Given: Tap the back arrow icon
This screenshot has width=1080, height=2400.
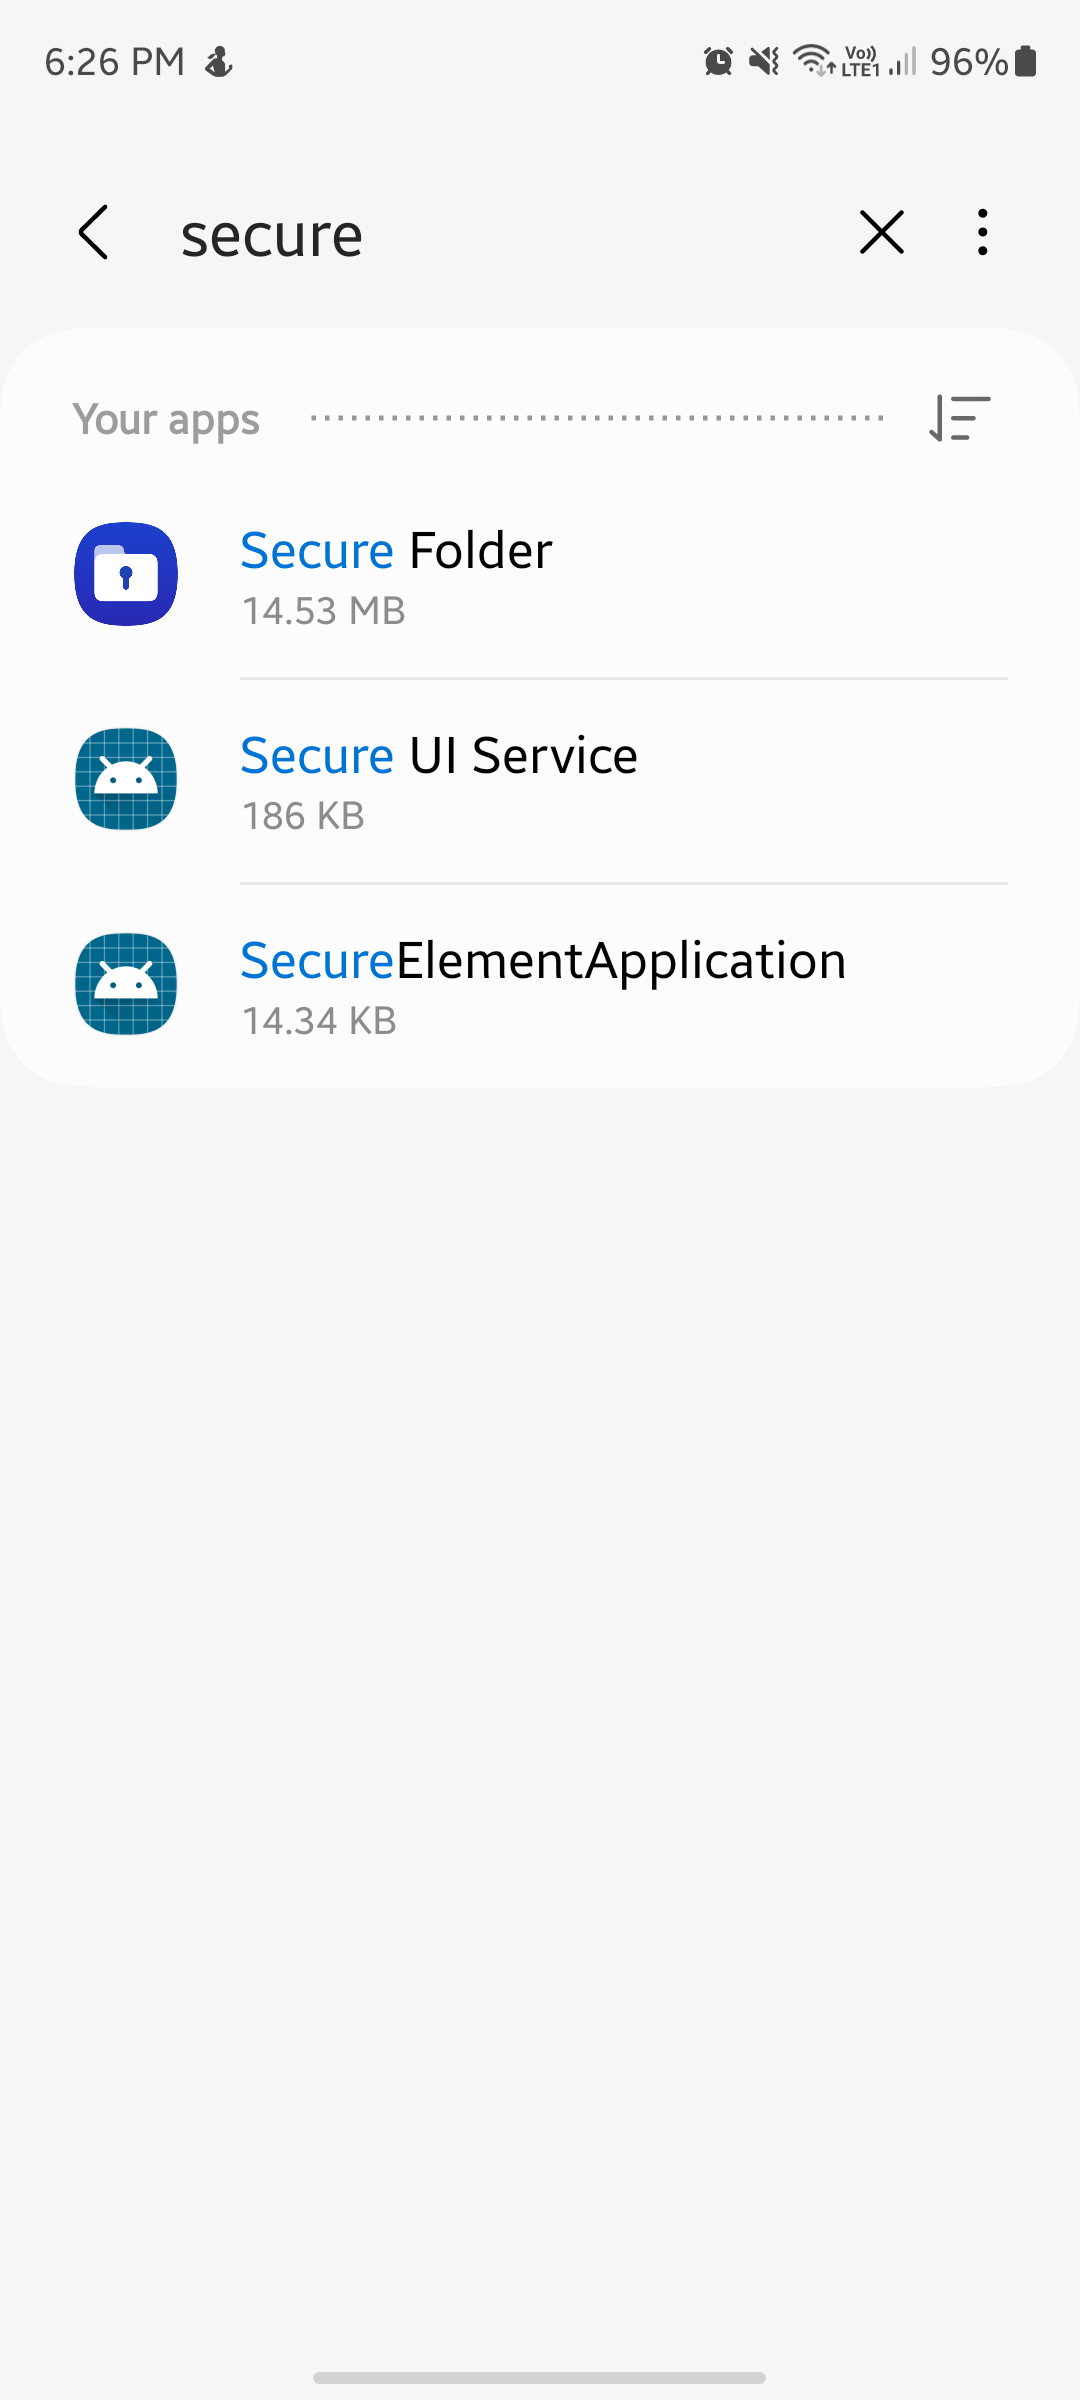Looking at the screenshot, I should pos(93,232).
